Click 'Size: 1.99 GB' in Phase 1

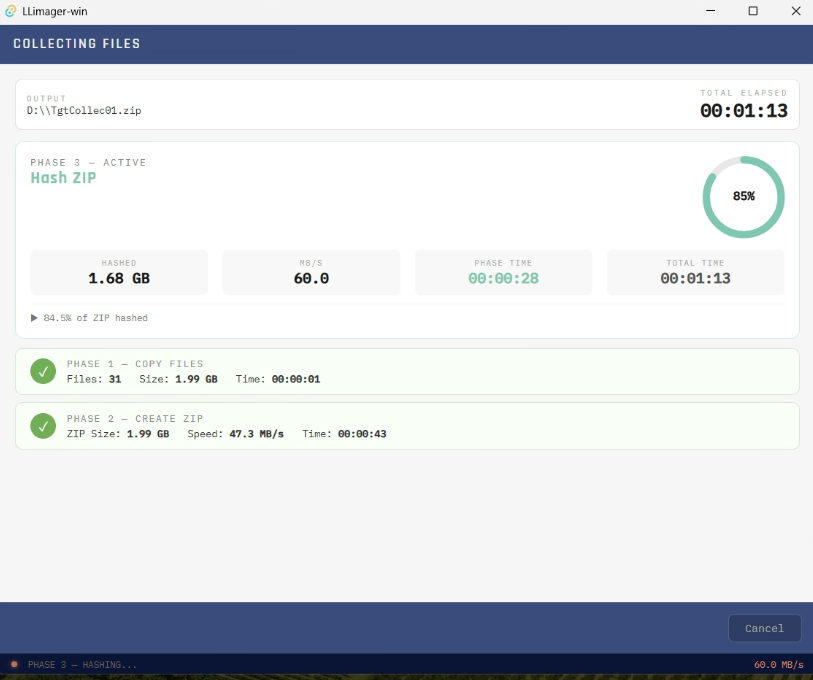point(178,379)
